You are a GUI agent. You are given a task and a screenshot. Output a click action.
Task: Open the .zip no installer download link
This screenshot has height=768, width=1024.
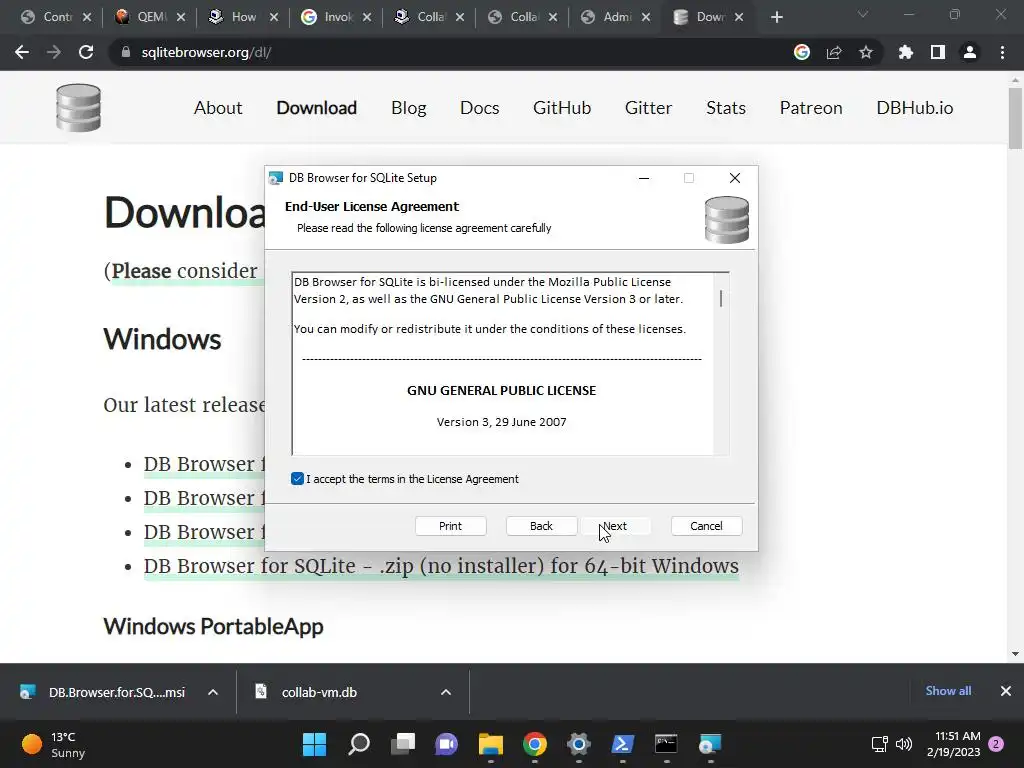[x=441, y=566]
